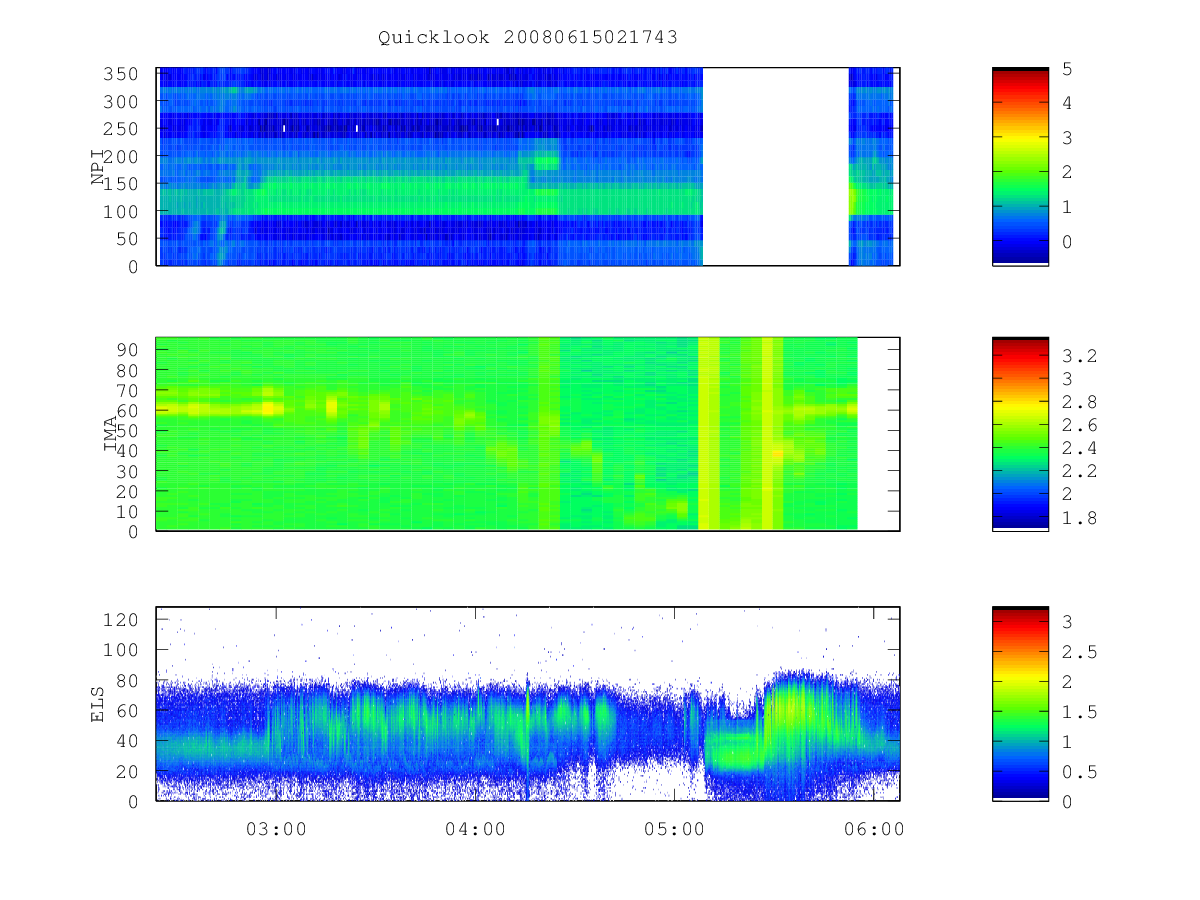Click the white data gap in NPI panel
Screen dimensions: 1200x900
point(776,167)
